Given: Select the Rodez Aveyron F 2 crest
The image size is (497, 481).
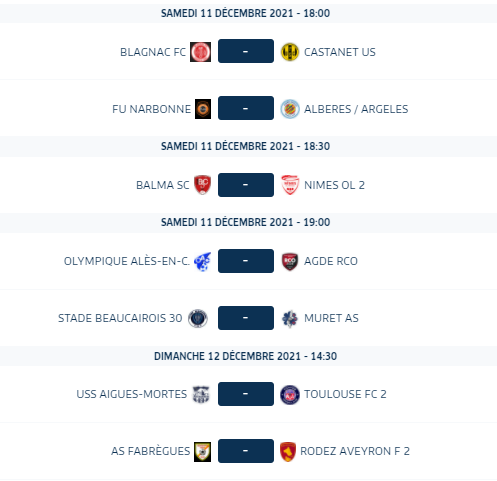Looking at the screenshot, I should [288, 452].
